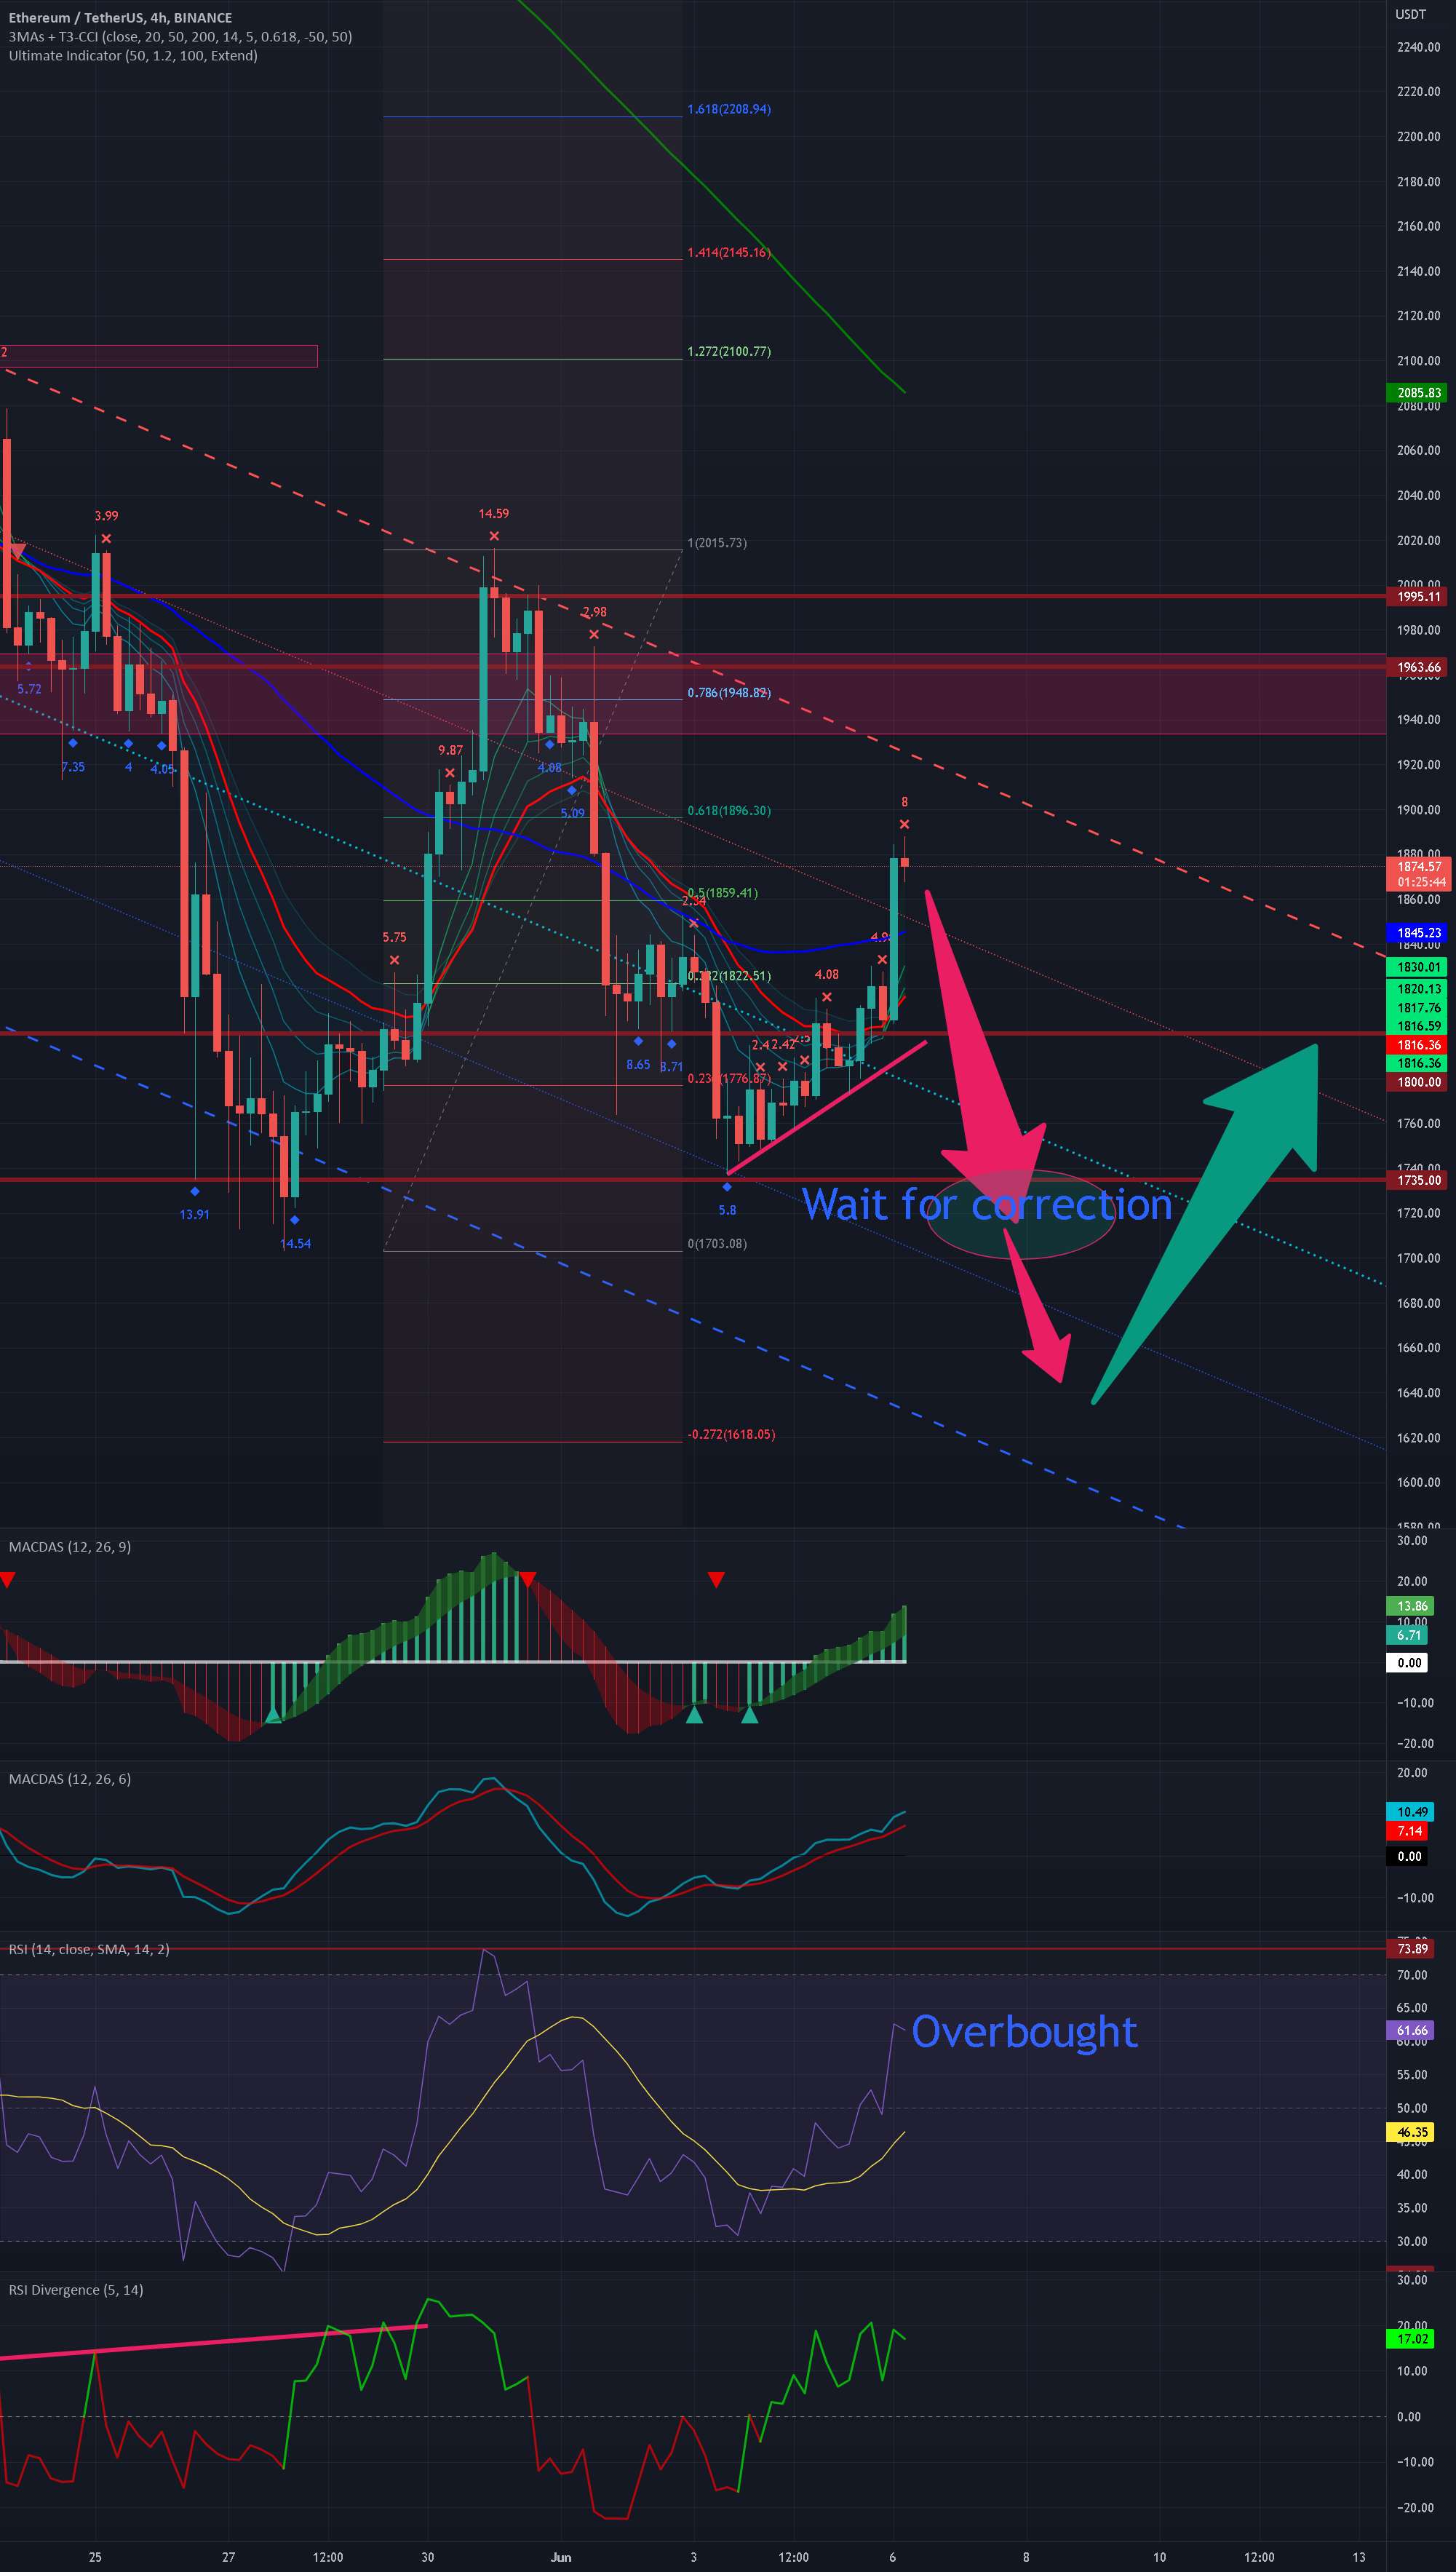Click the 13.91 swing low label
The height and width of the screenshot is (2572, 1456).
coord(194,1214)
